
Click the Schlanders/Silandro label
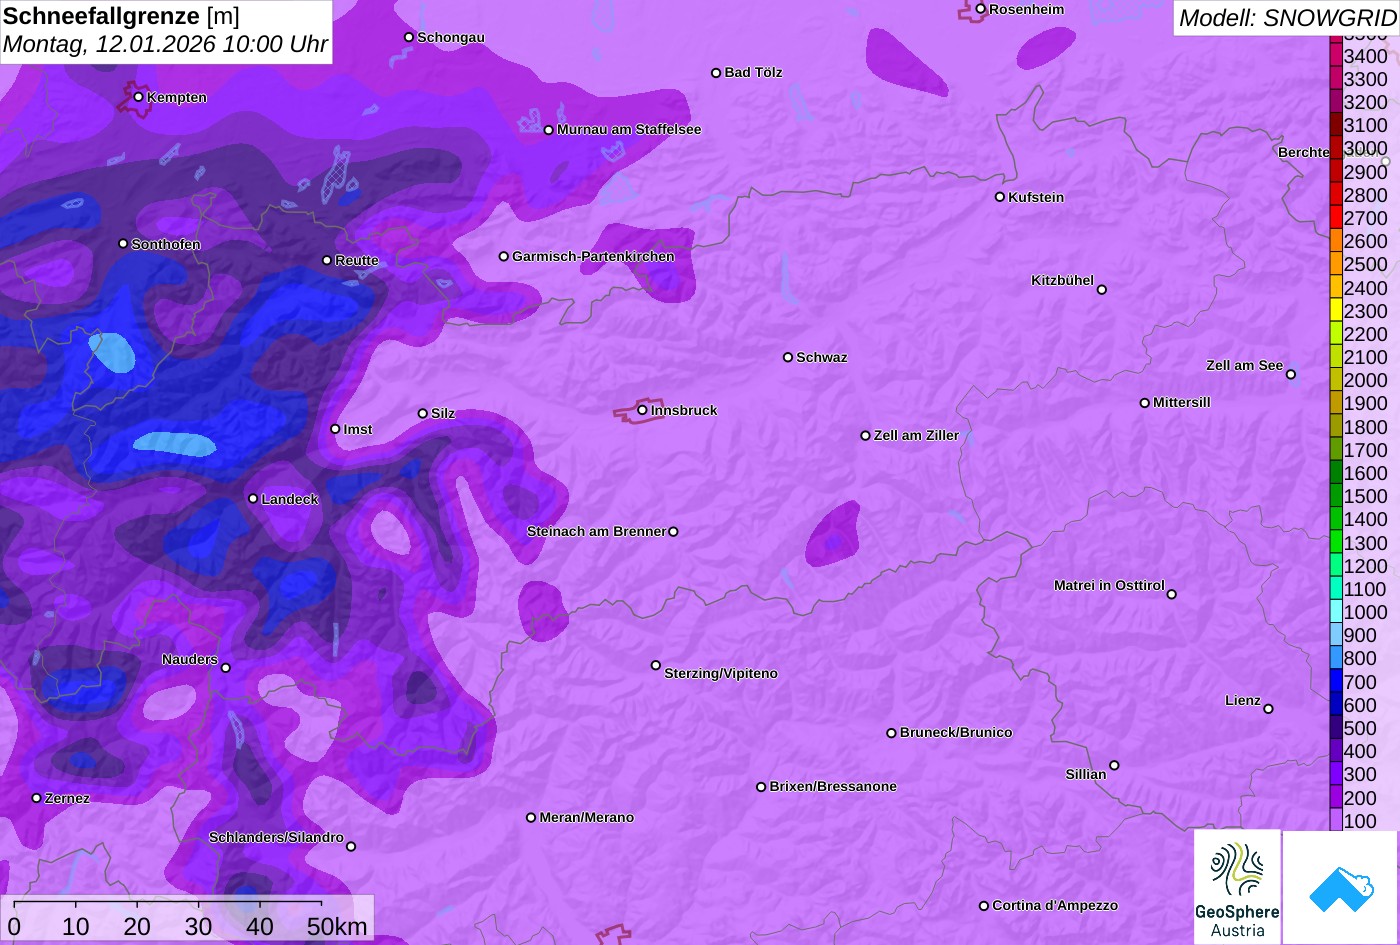(x=276, y=837)
